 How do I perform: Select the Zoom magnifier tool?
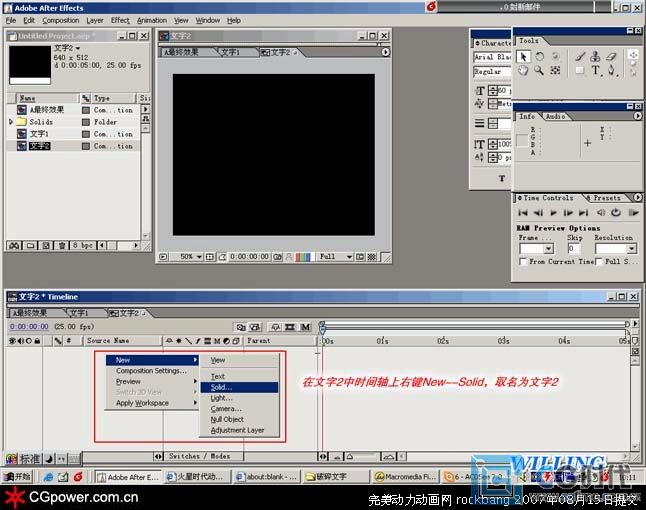coord(539,70)
